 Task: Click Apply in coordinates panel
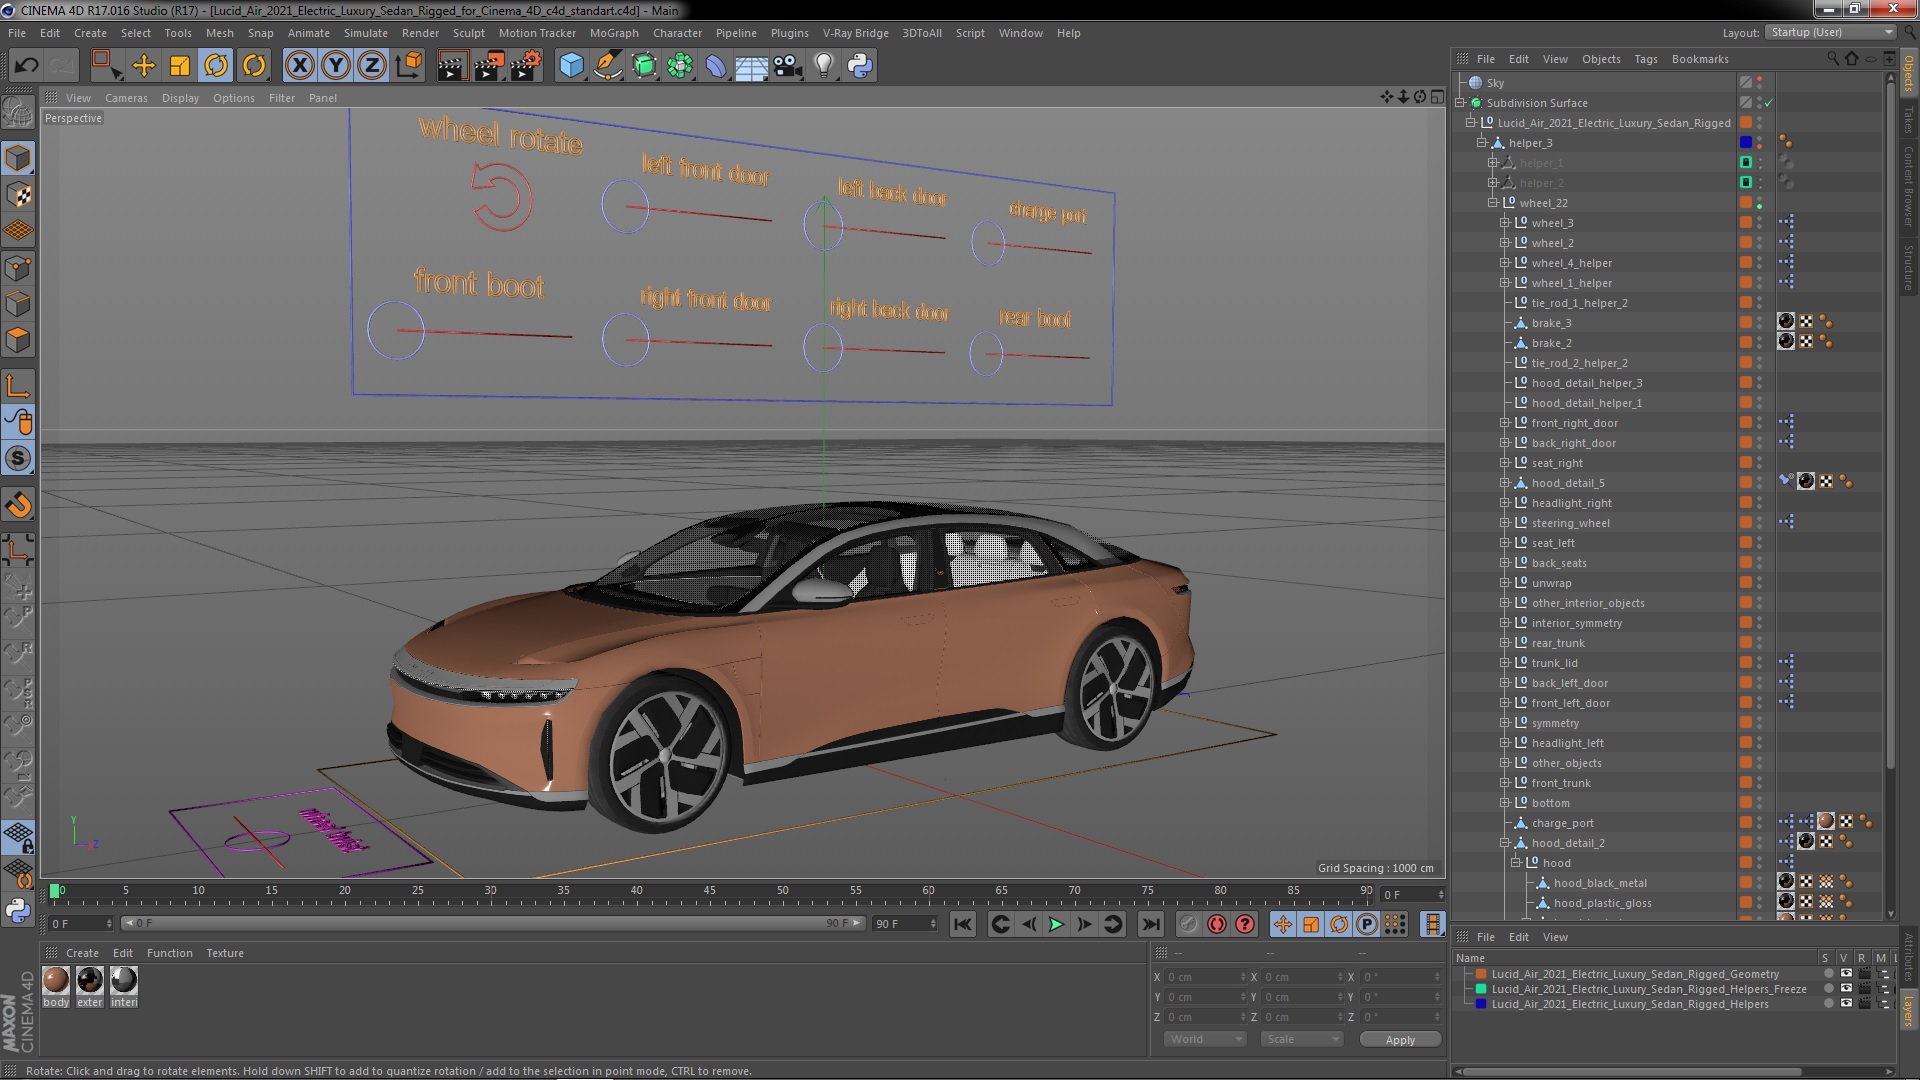pos(1400,1040)
